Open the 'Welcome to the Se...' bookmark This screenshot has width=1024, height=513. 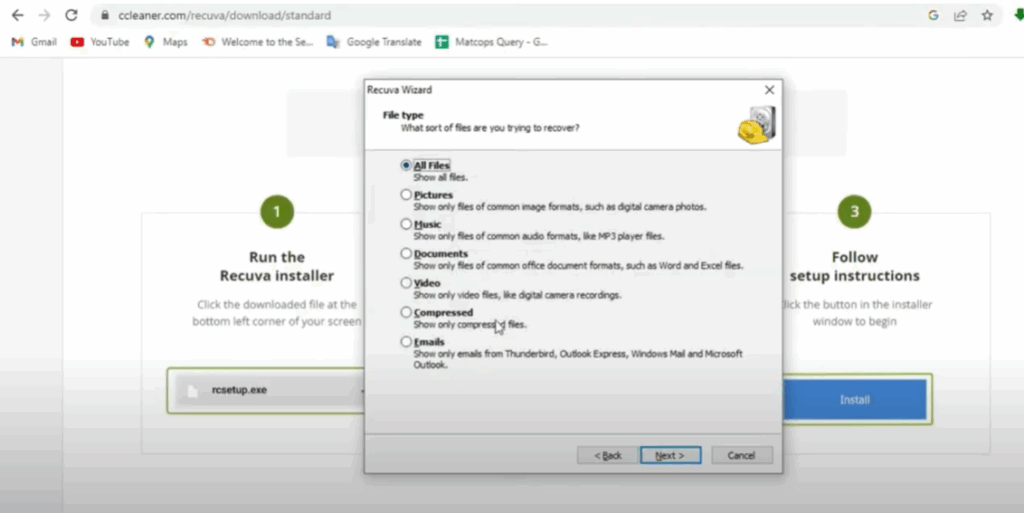click(x=257, y=42)
